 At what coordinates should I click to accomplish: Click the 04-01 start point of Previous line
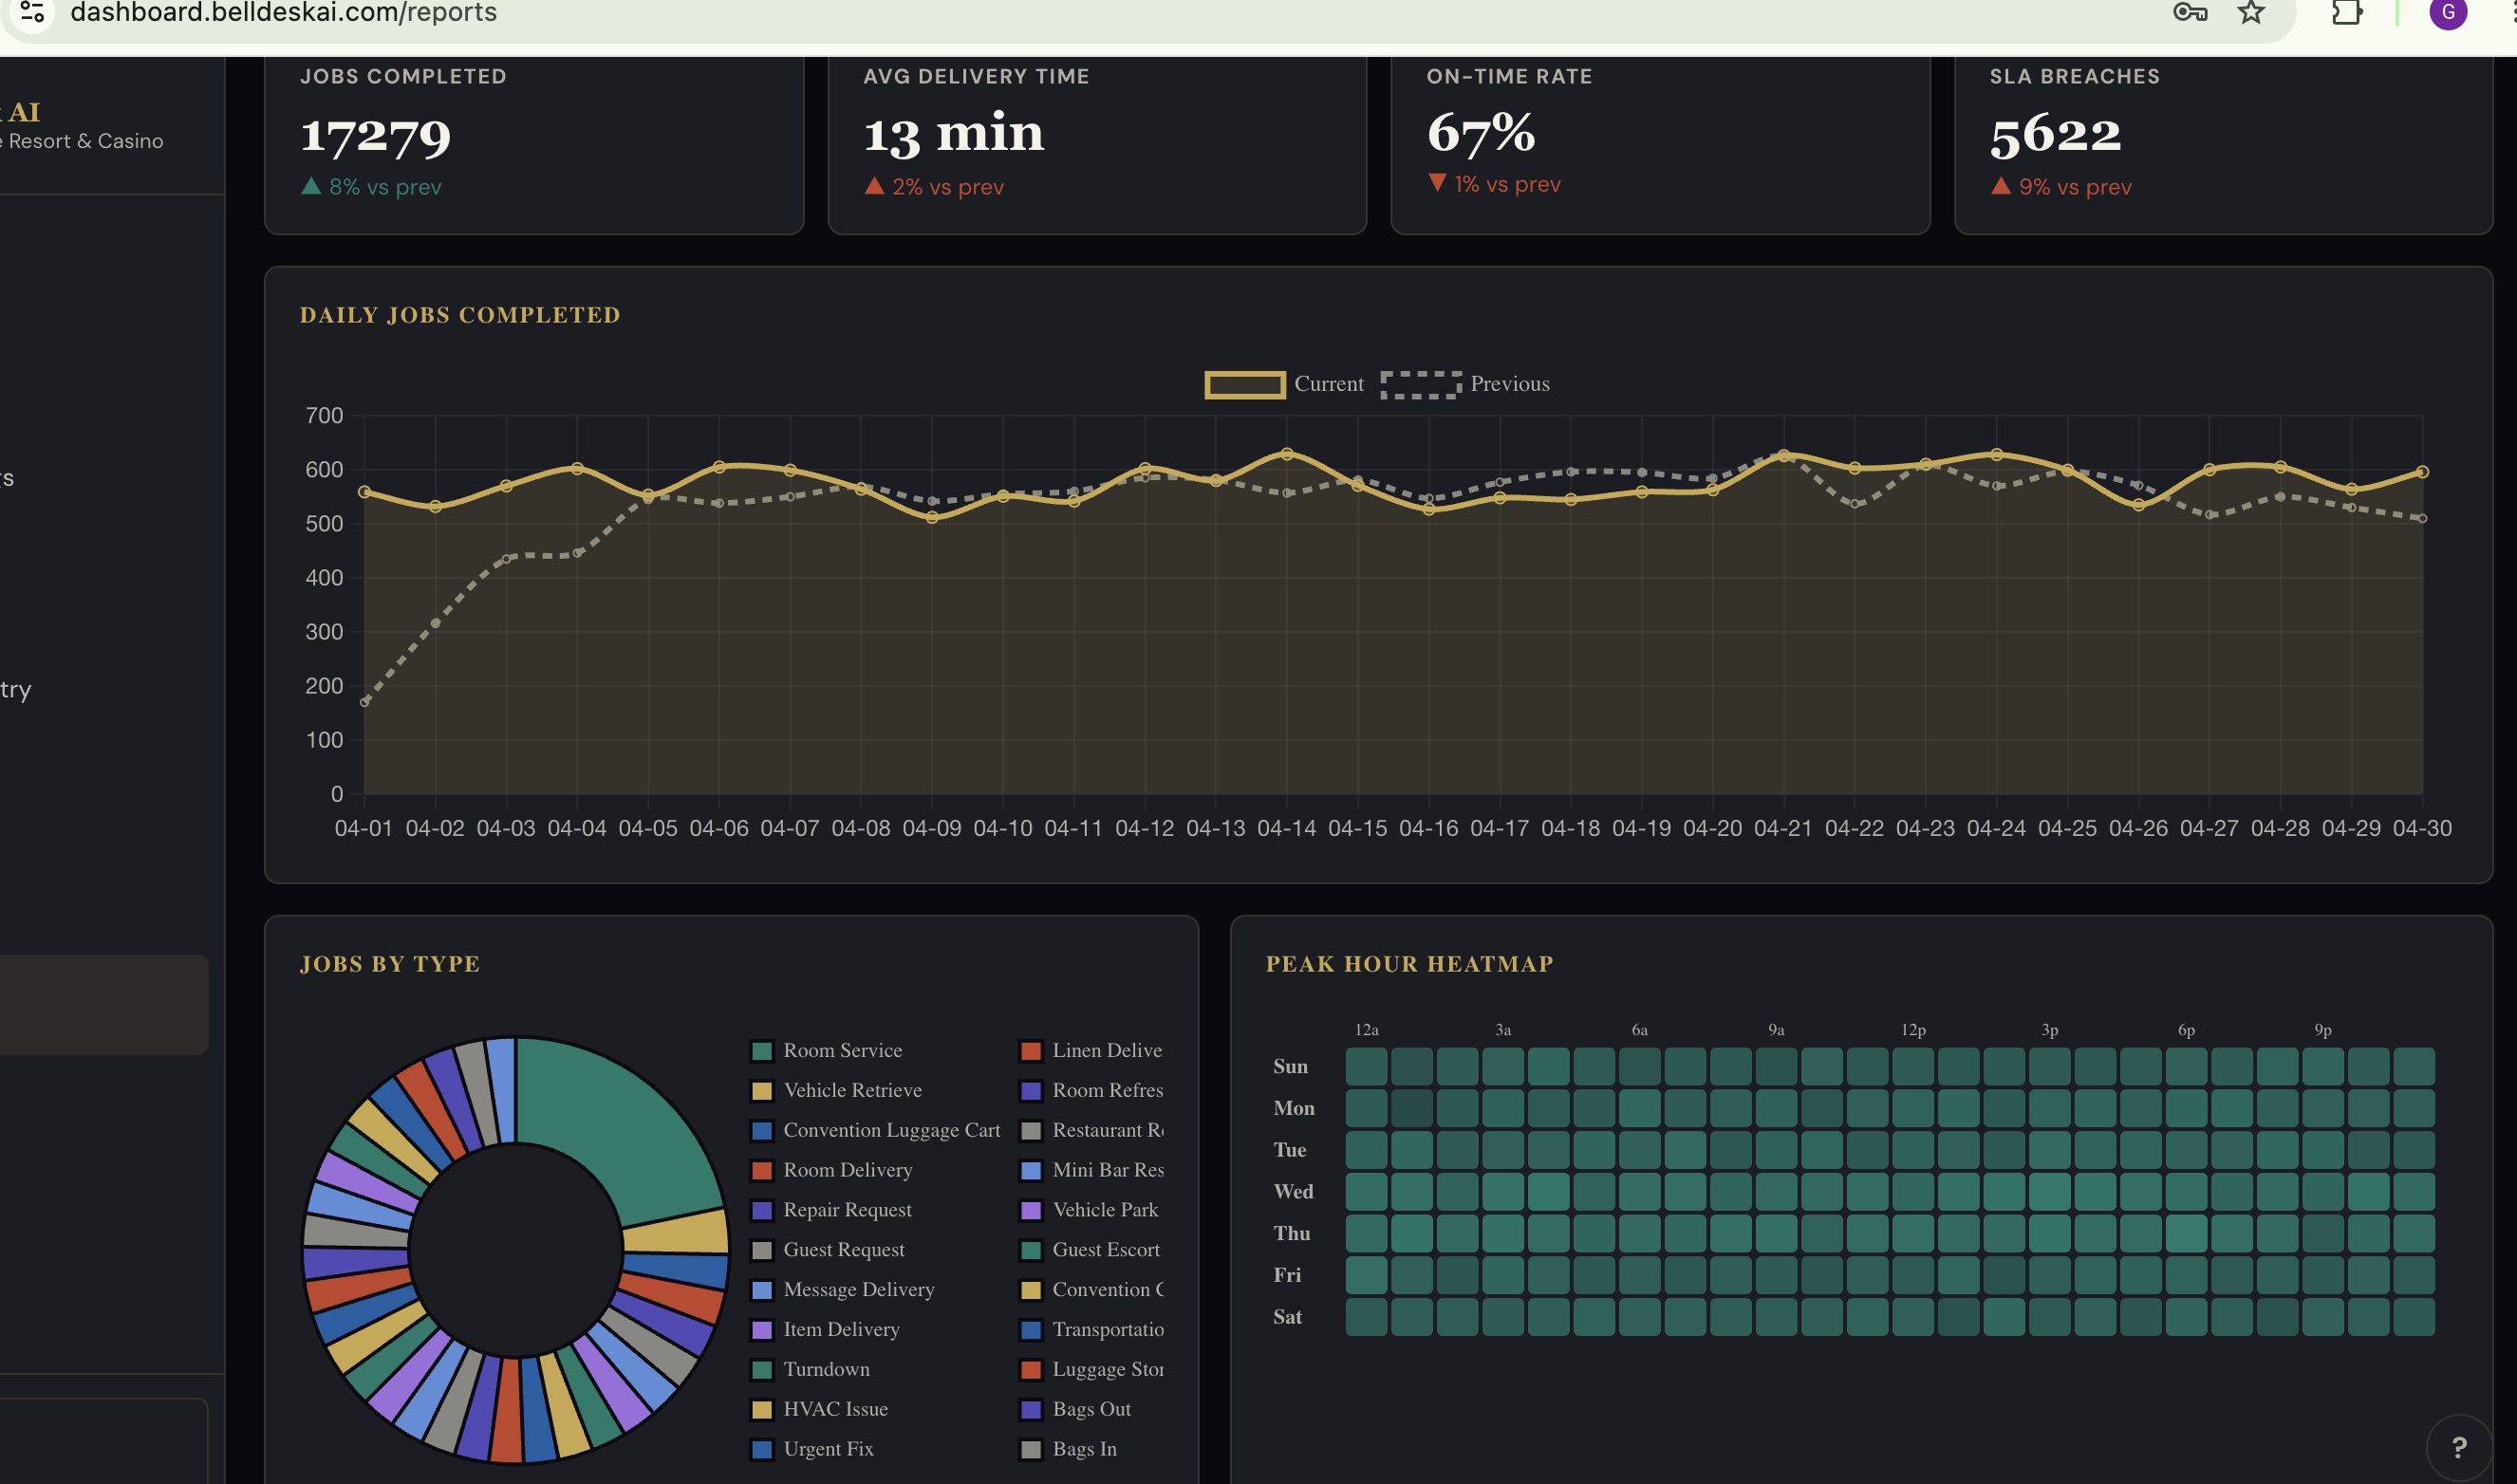point(364,702)
